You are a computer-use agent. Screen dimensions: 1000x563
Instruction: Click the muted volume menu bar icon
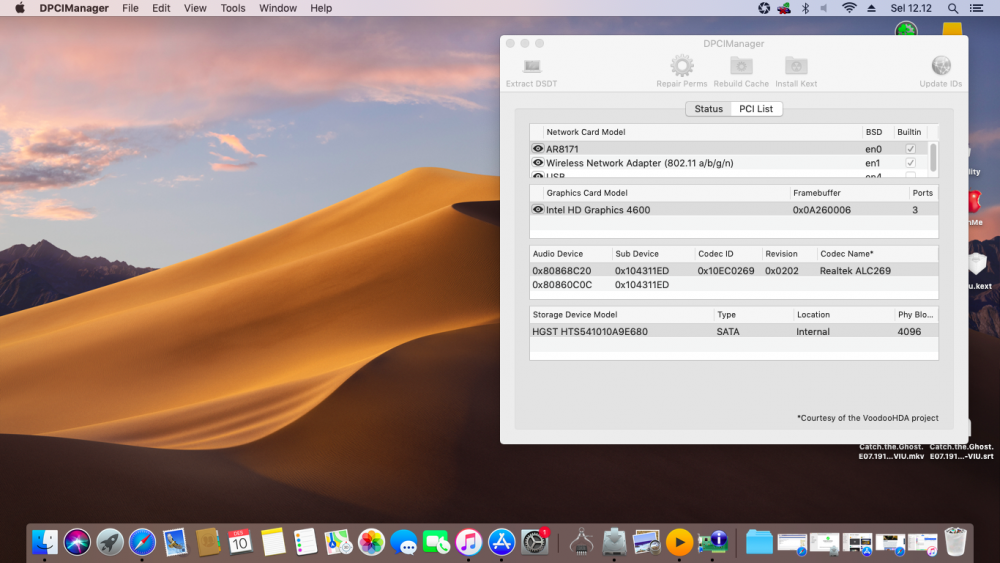click(x=825, y=8)
